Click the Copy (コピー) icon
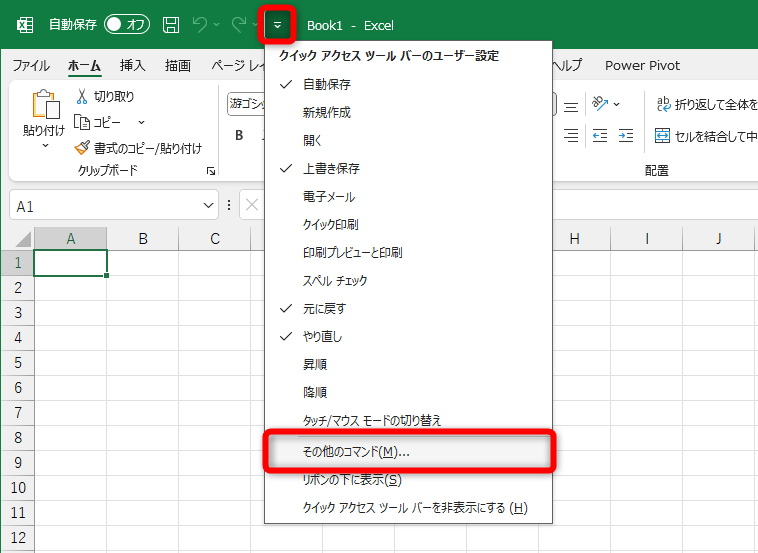Image resolution: width=758 pixels, height=553 pixels. [82, 122]
